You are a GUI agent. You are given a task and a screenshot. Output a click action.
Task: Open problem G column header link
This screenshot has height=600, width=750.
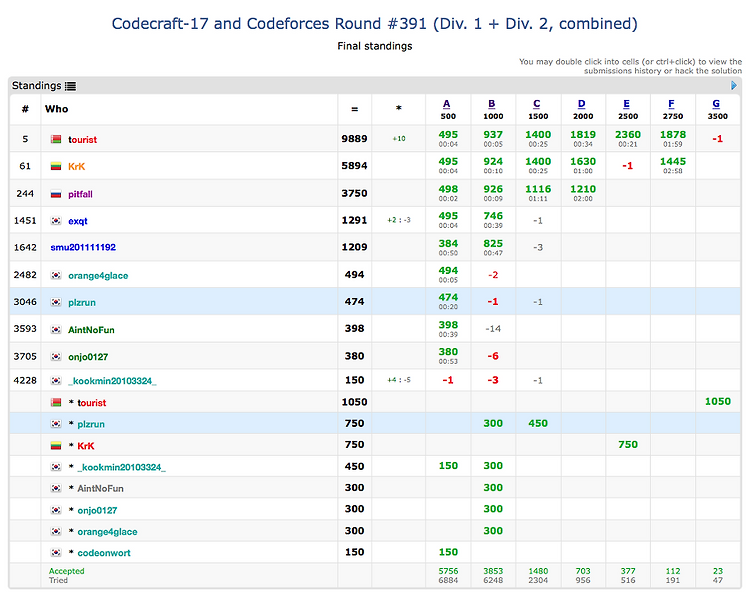(x=716, y=104)
